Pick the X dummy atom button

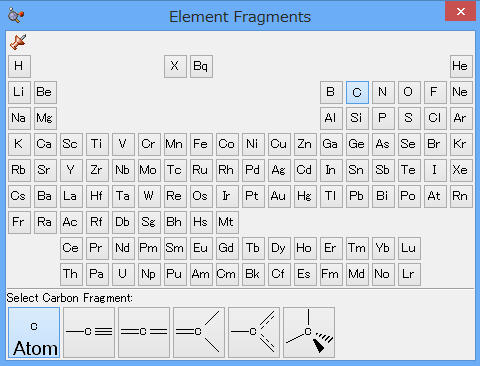175,66
